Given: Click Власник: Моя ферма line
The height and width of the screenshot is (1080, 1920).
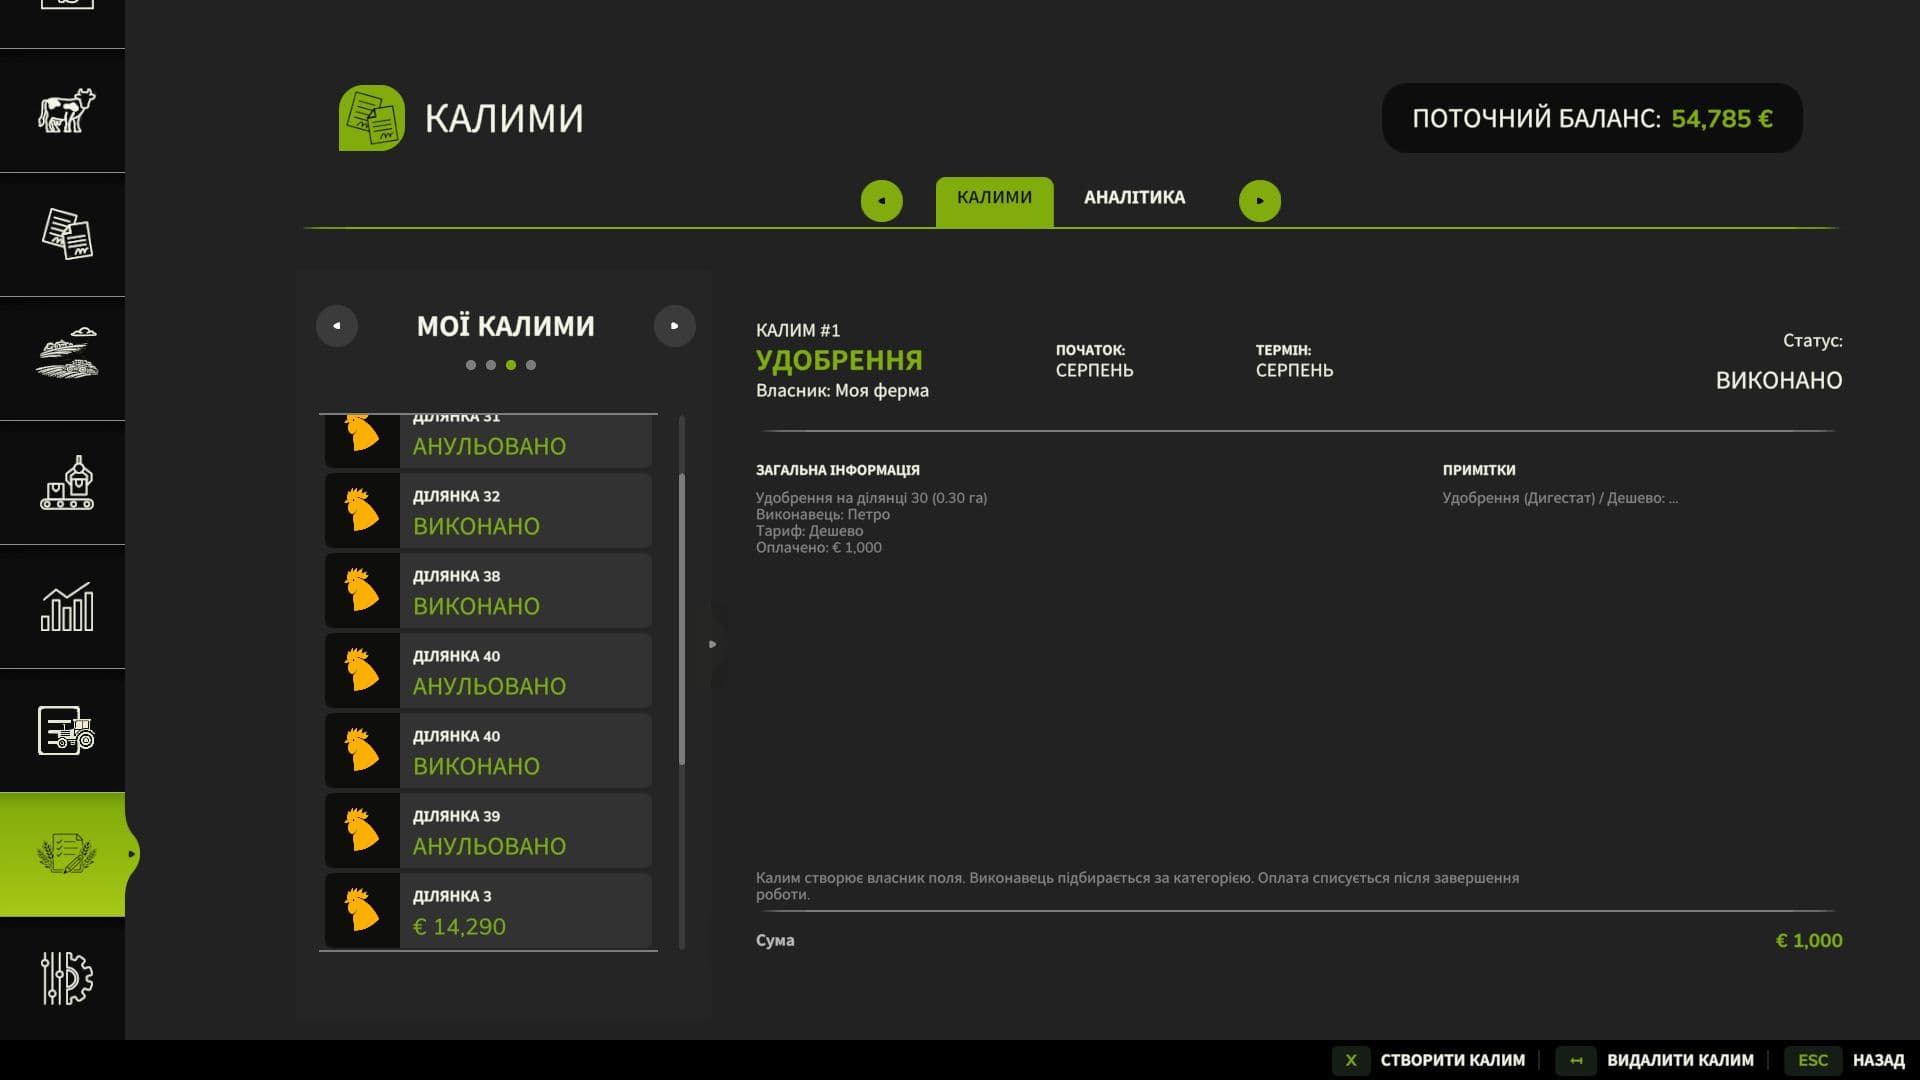Looking at the screenshot, I should pyautogui.click(x=842, y=390).
